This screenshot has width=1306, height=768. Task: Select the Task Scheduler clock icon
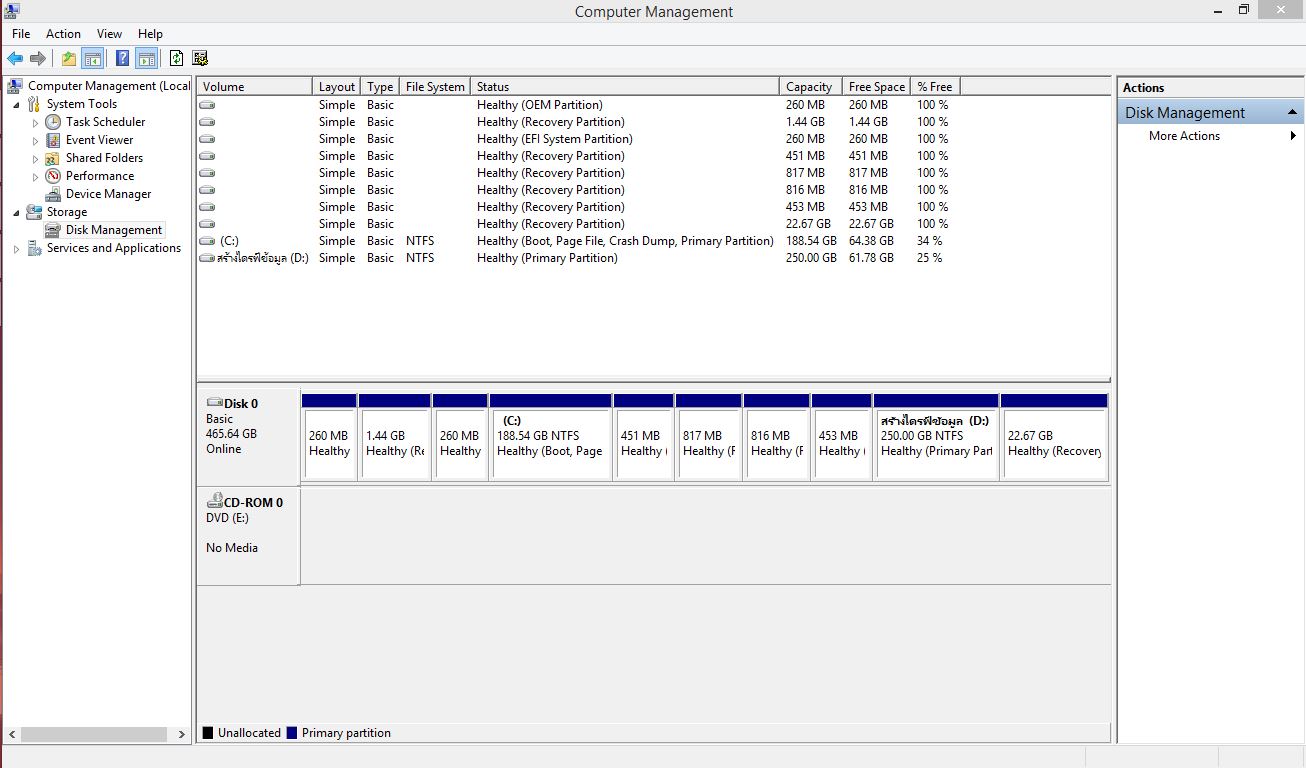53,122
